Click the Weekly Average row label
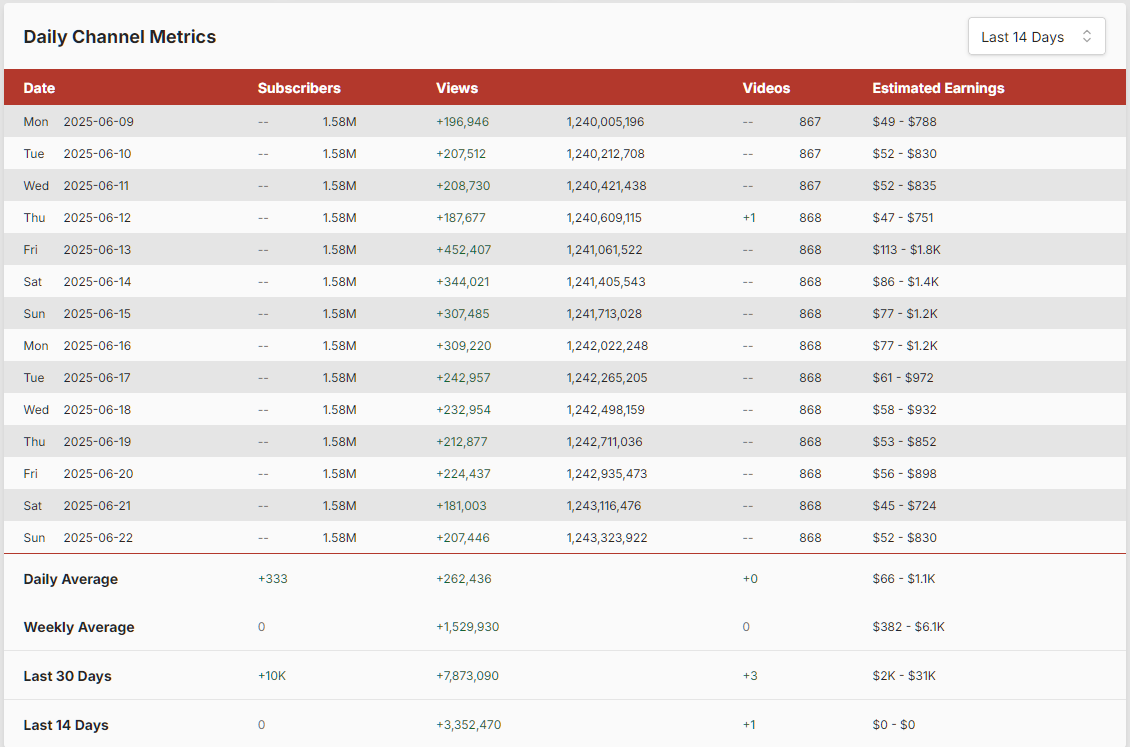This screenshot has width=1130, height=747. point(79,627)
